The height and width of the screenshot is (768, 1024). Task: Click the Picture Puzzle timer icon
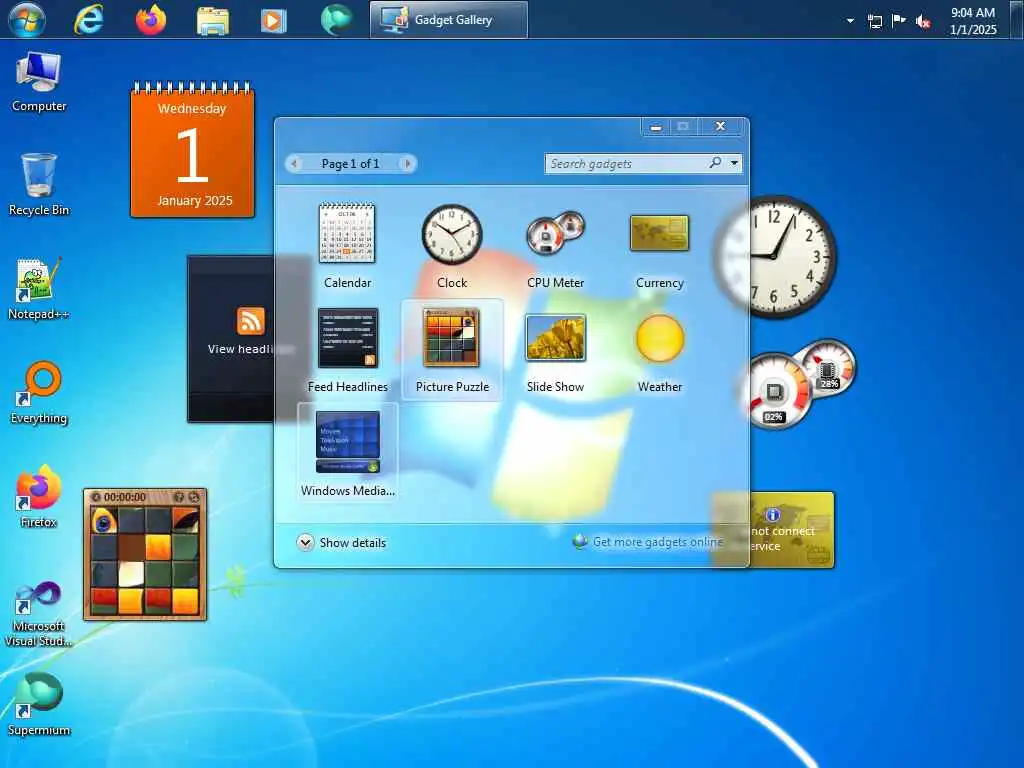tap(96, 497)
